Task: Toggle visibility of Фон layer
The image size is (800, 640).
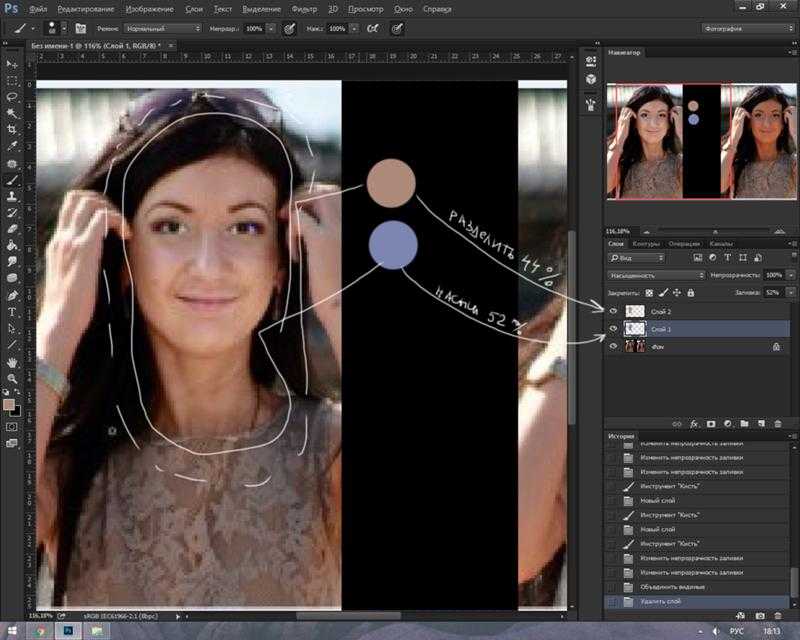Action: pos(613,346)
